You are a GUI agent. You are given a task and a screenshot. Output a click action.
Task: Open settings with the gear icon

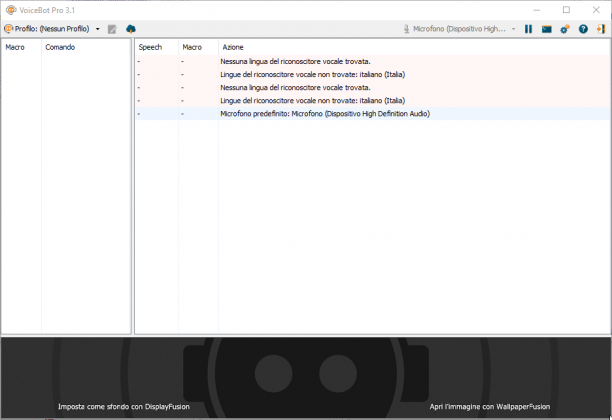(x=565, y=29)
